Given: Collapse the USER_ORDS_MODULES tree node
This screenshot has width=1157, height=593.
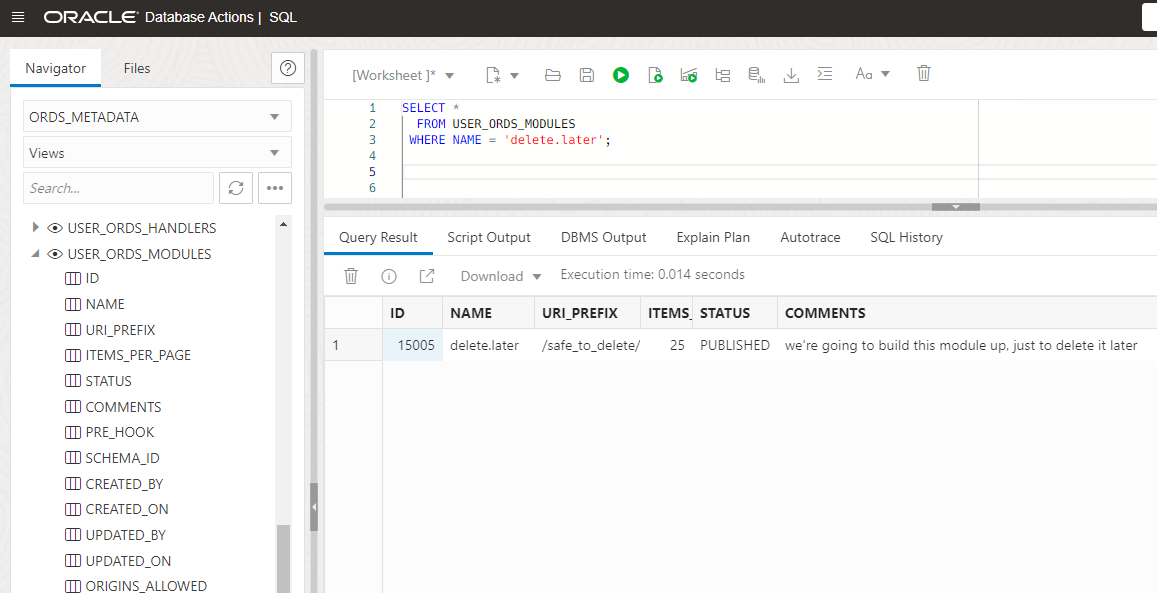Looking at the screenshot, I should tap(37, 254).
